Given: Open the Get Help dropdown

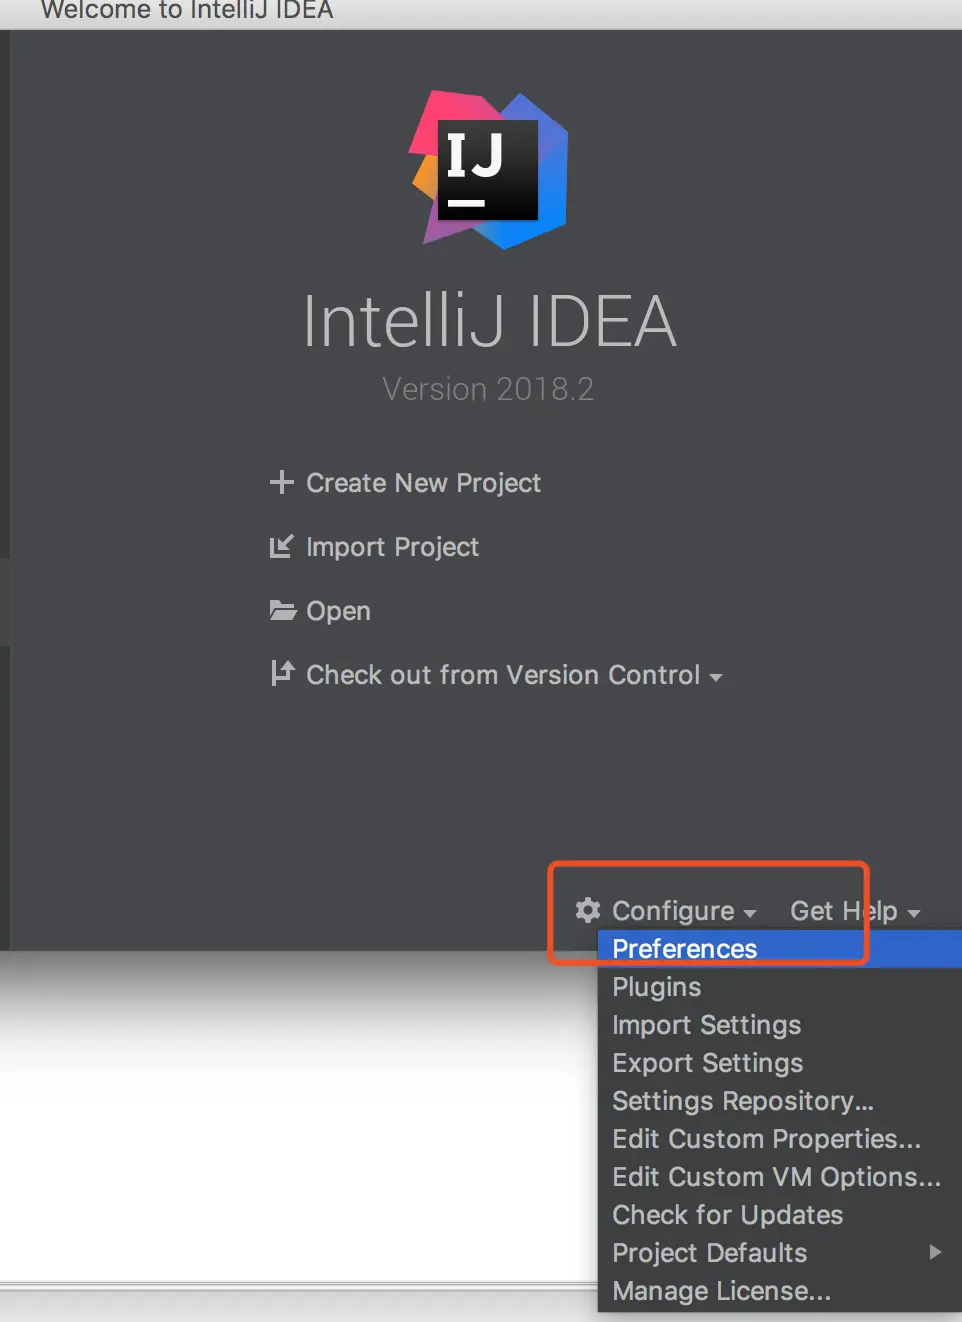Looking at the screenshot, I should coord(854,911).
